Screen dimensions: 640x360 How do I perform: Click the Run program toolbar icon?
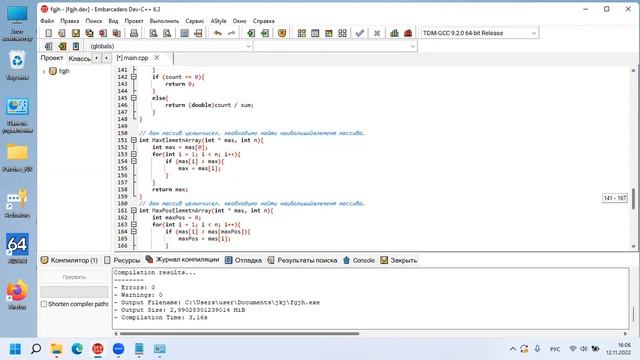coord(315,33)
